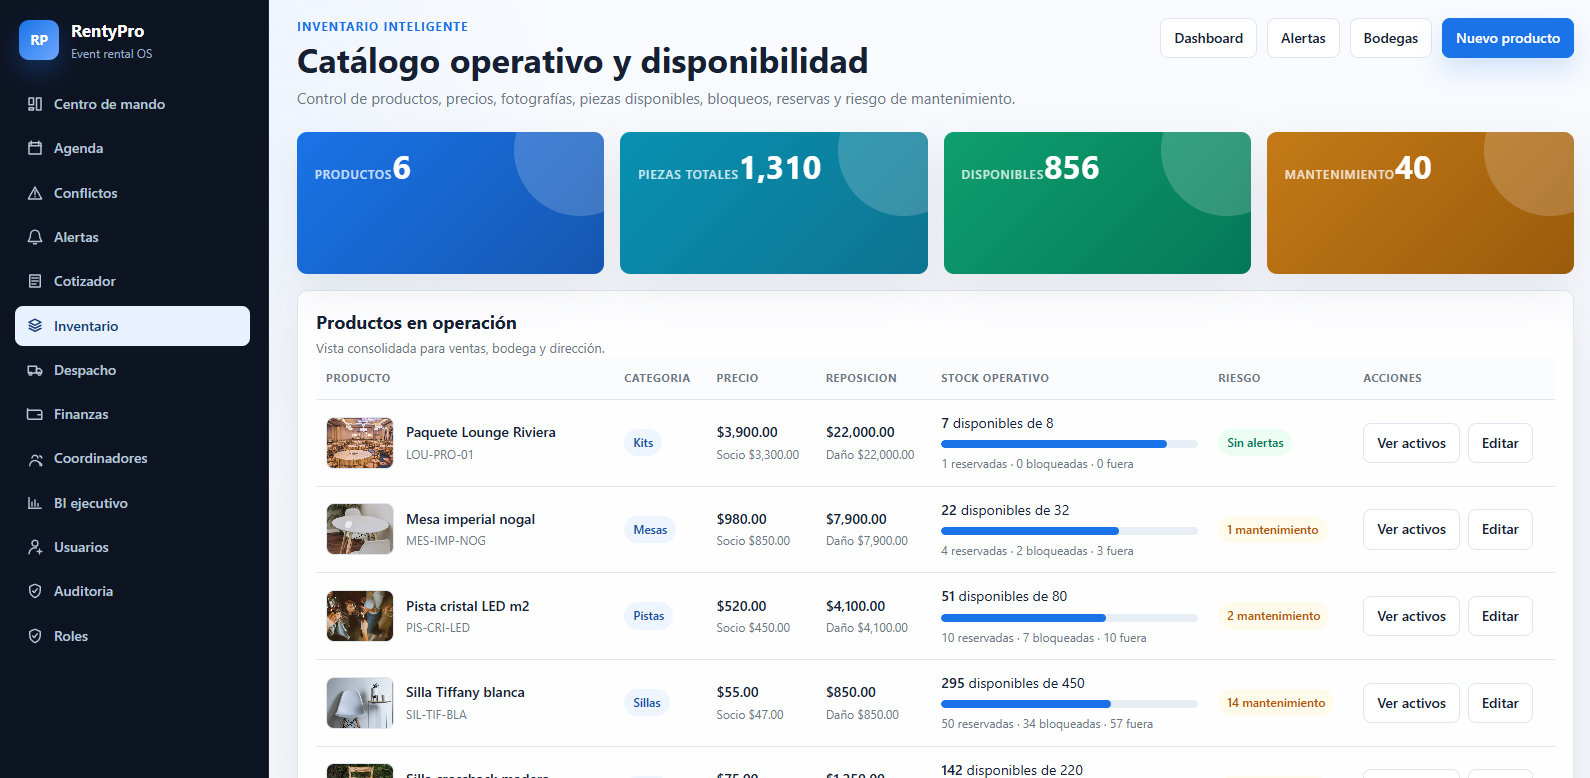Screen dimensions: 1590x778
Task: Click the PRECIO column header
Action: [x=737, y=378]
